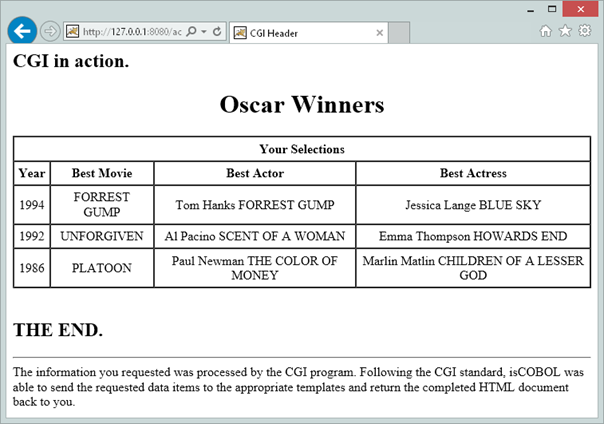604x424 pixels.
Task: Select the CGI Header tab
Action: pos(300,33)
